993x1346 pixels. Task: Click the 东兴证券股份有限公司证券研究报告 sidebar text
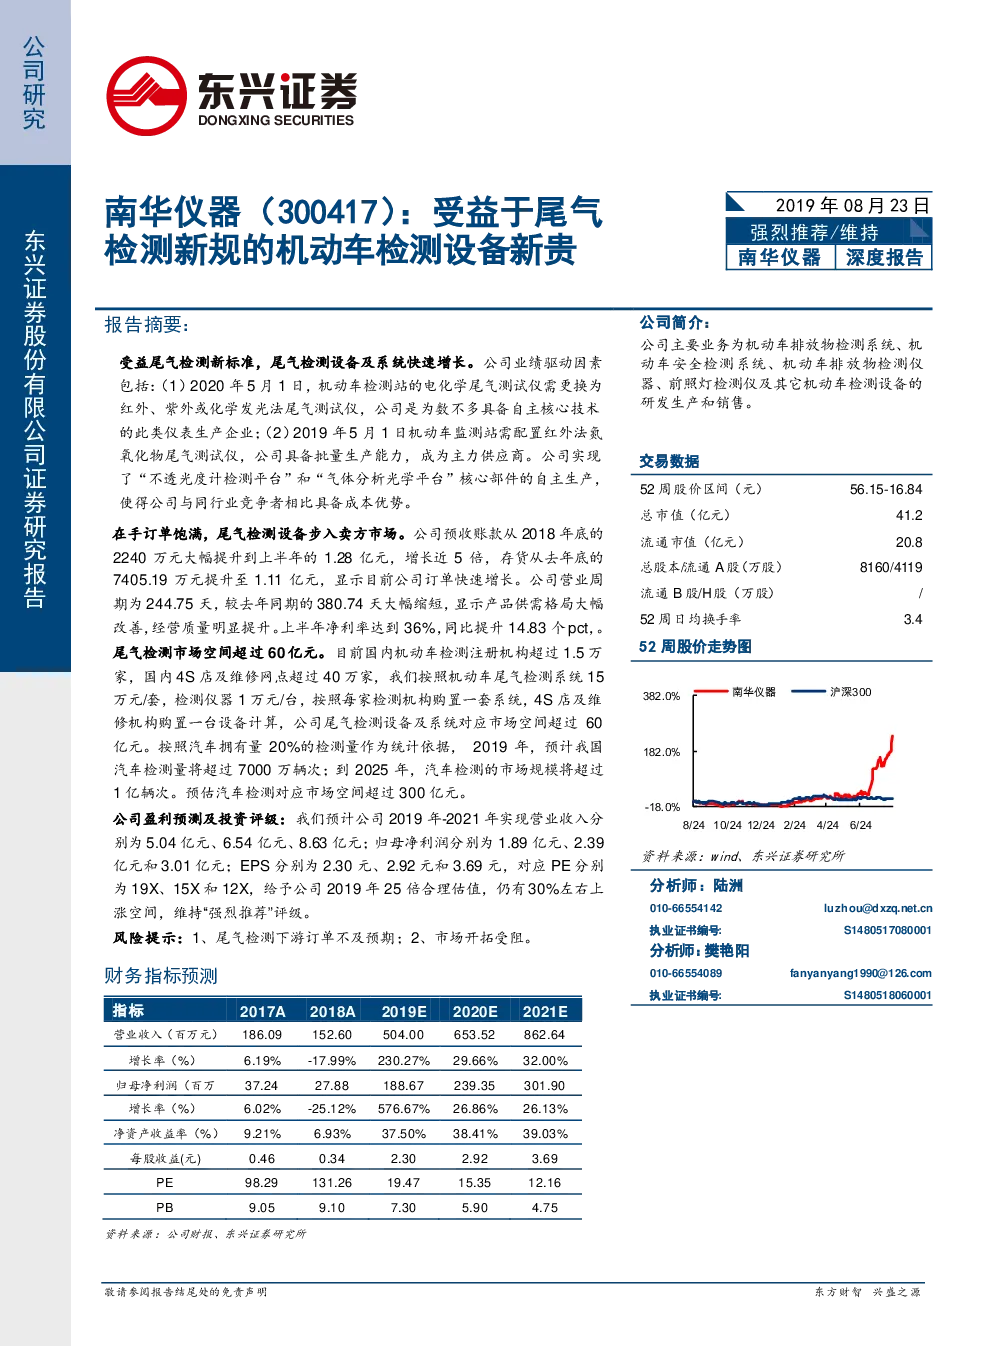click(34, 419)
